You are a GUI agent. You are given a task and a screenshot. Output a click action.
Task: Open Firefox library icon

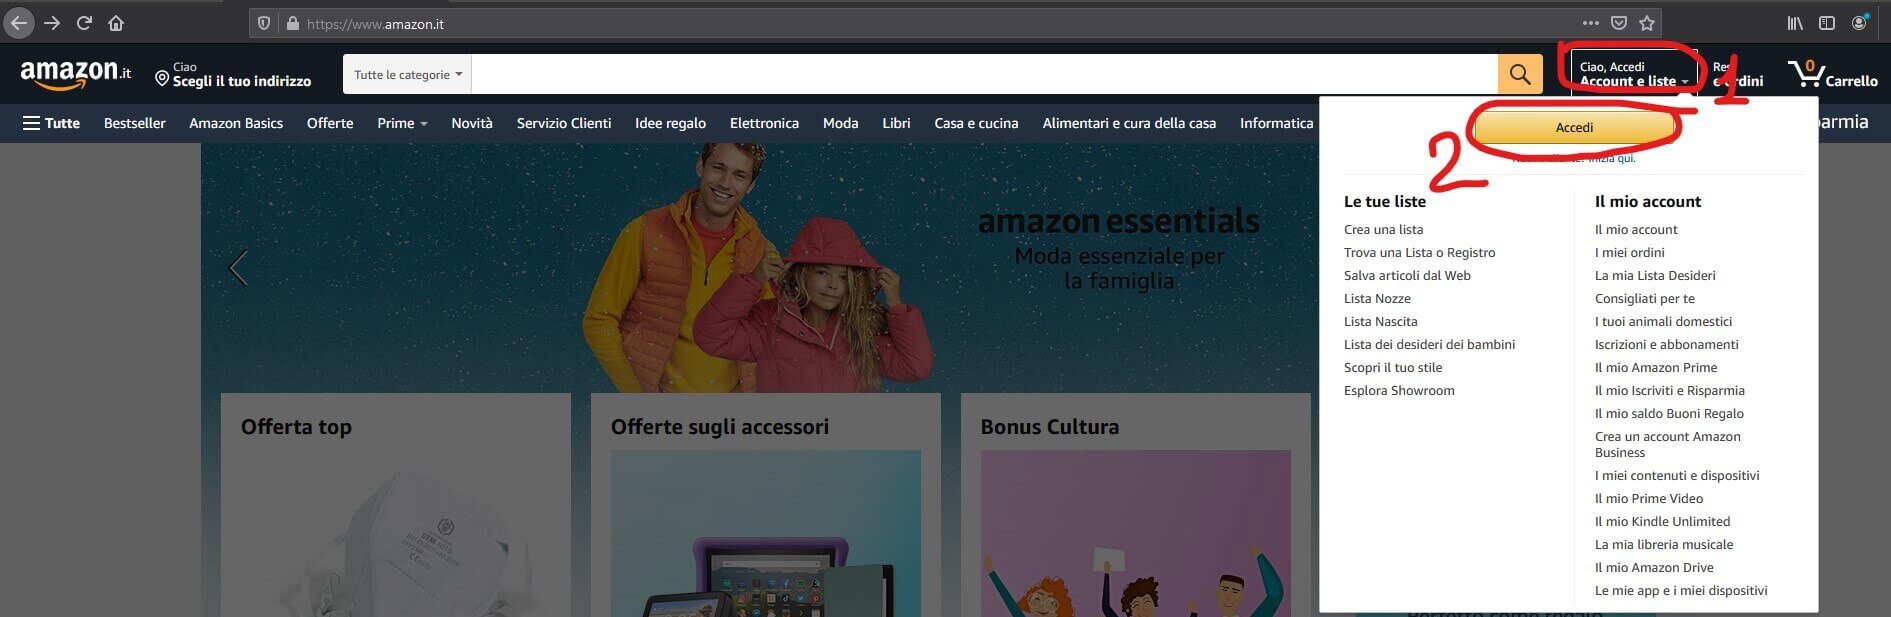point(1795,23)
